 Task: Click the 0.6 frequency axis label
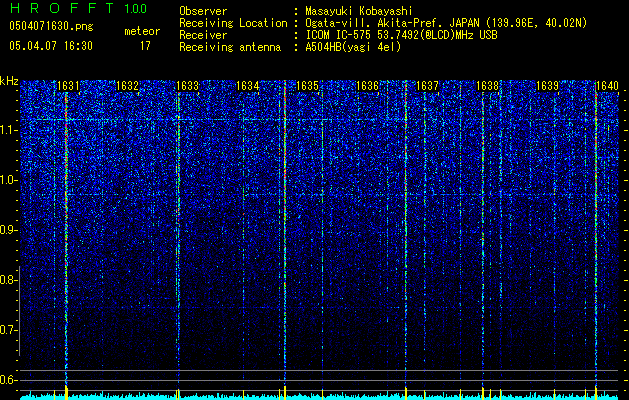[8, 380]
